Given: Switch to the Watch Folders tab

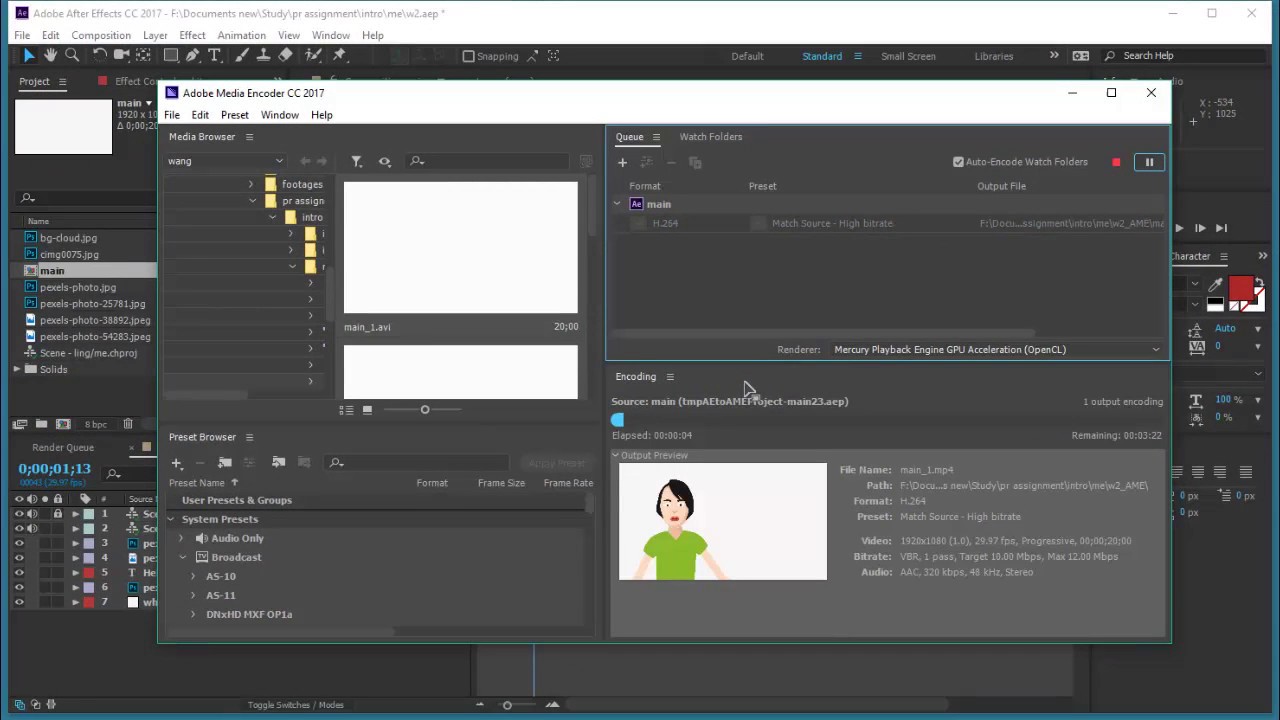Looking at the screenshot, I should (x=711, y=137).
